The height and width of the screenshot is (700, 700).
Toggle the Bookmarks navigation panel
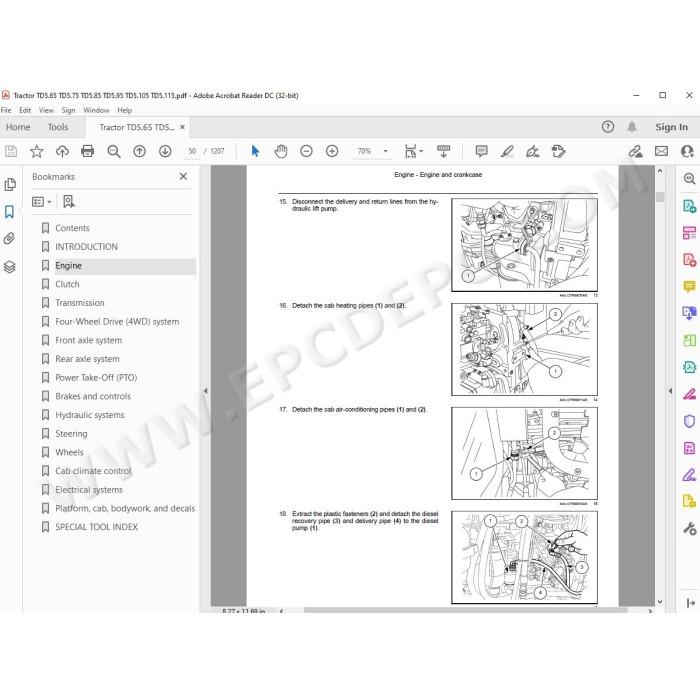tap(9, 212)
